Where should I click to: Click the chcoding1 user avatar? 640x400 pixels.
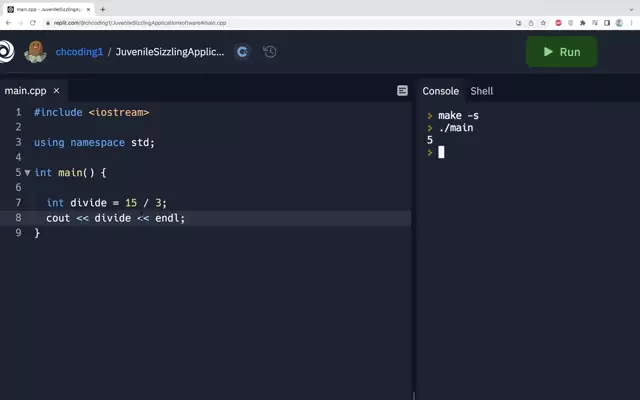tap(36, 51)
